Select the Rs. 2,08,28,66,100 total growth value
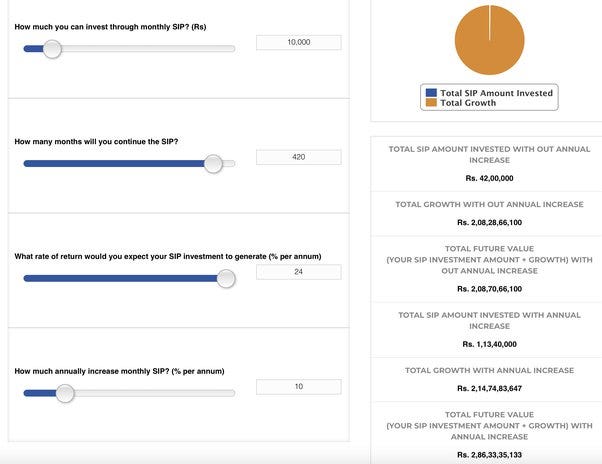Screen dimensions: 602x464 (489, 222)
